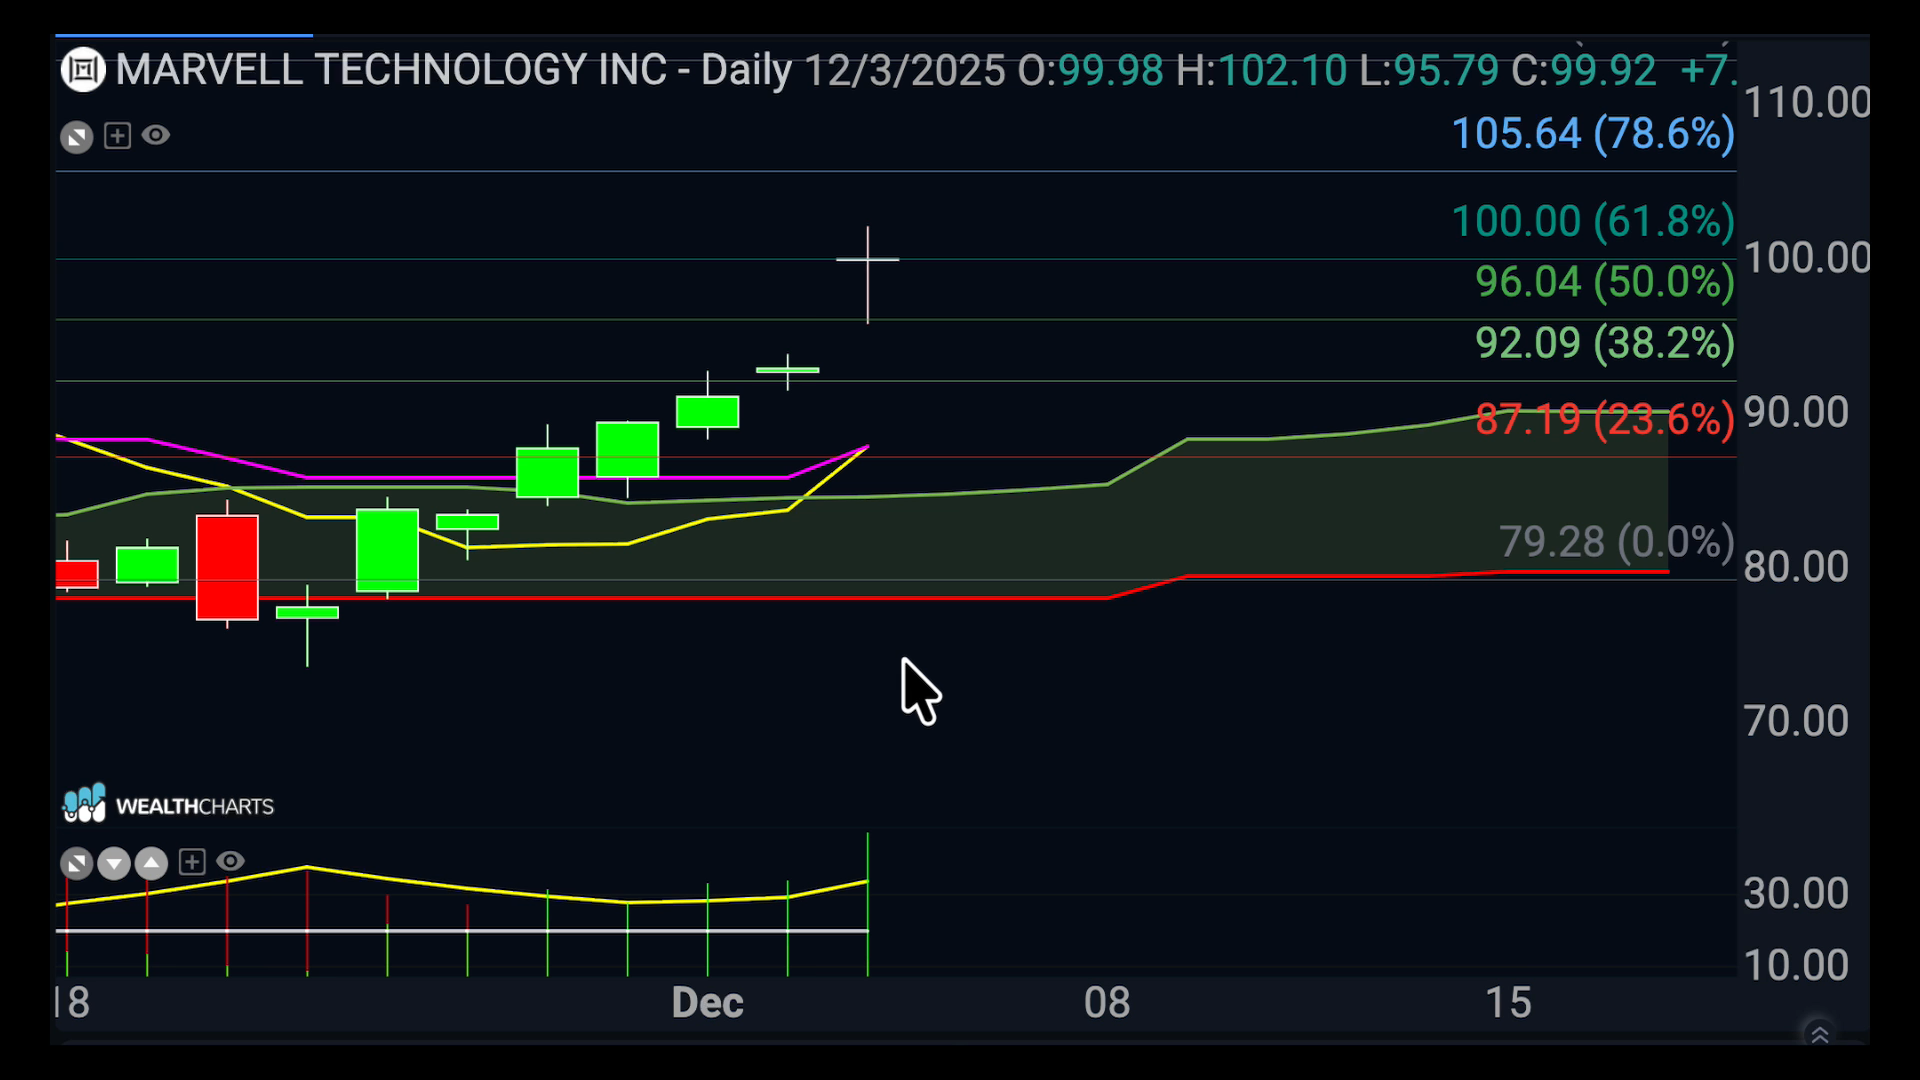Expand the bottom panel double-chevron
Viewport: 1920px width, 1080px height.
click(x=1819, y=1035)
